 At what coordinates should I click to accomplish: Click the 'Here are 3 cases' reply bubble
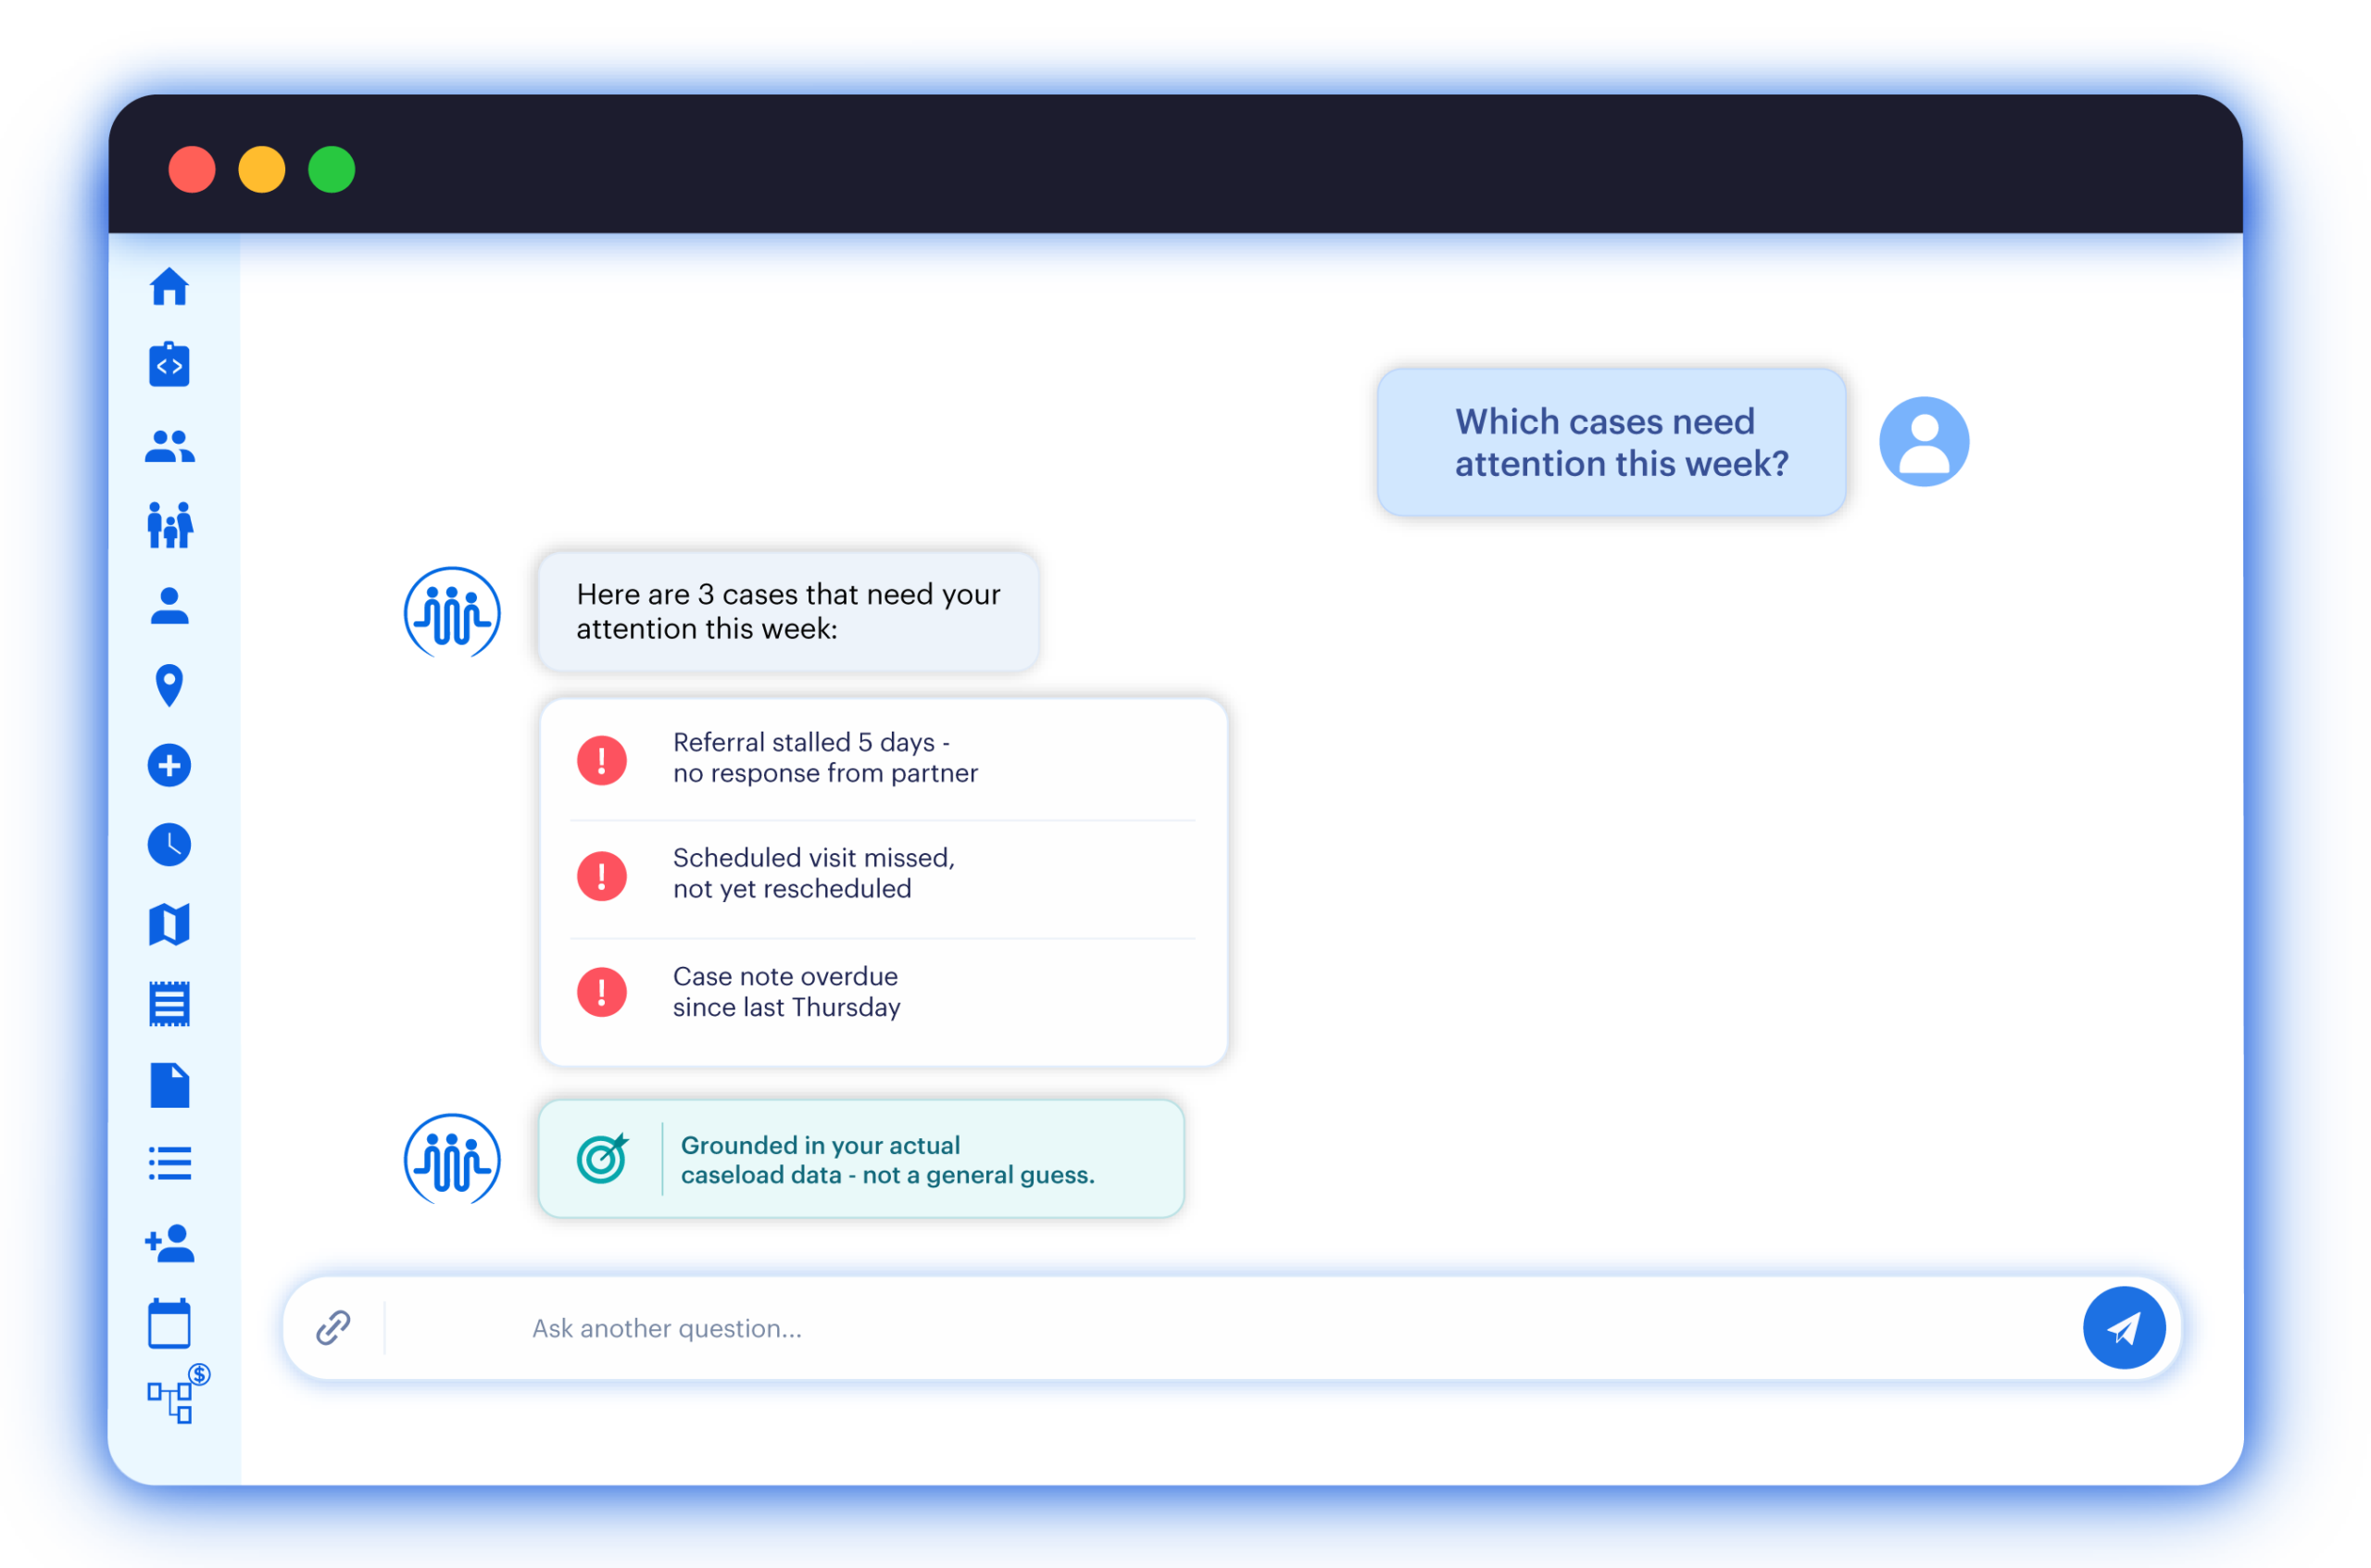pos(788,611)
